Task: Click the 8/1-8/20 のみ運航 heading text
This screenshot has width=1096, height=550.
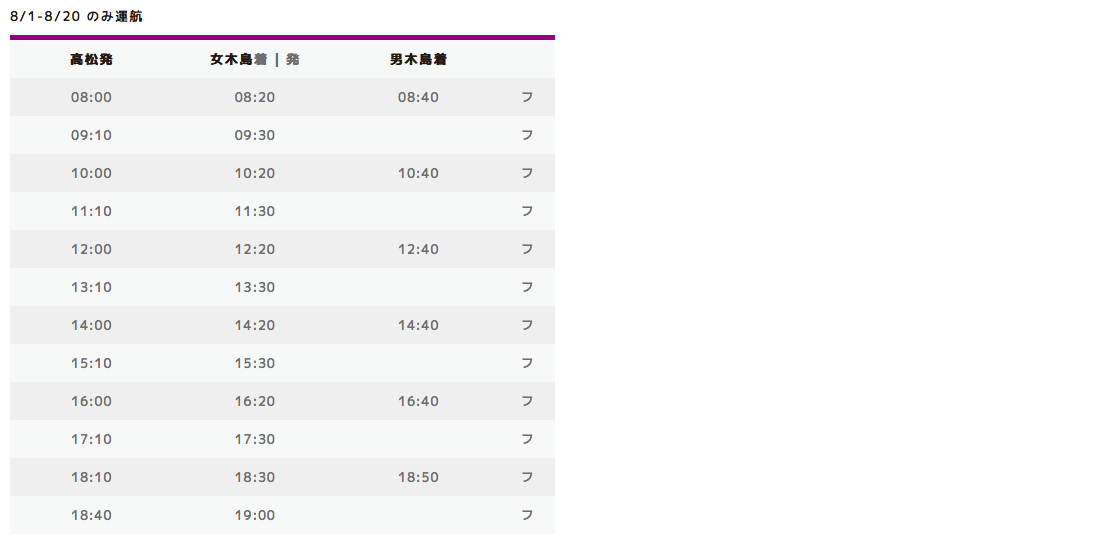Action: pyautogui.click(x=76, y=16)
